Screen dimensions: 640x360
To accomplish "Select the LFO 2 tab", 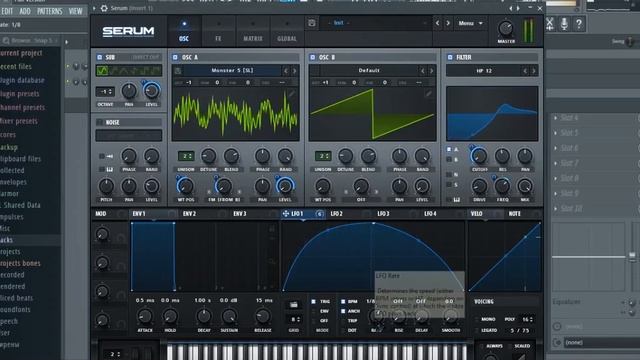I will [336, 214].
